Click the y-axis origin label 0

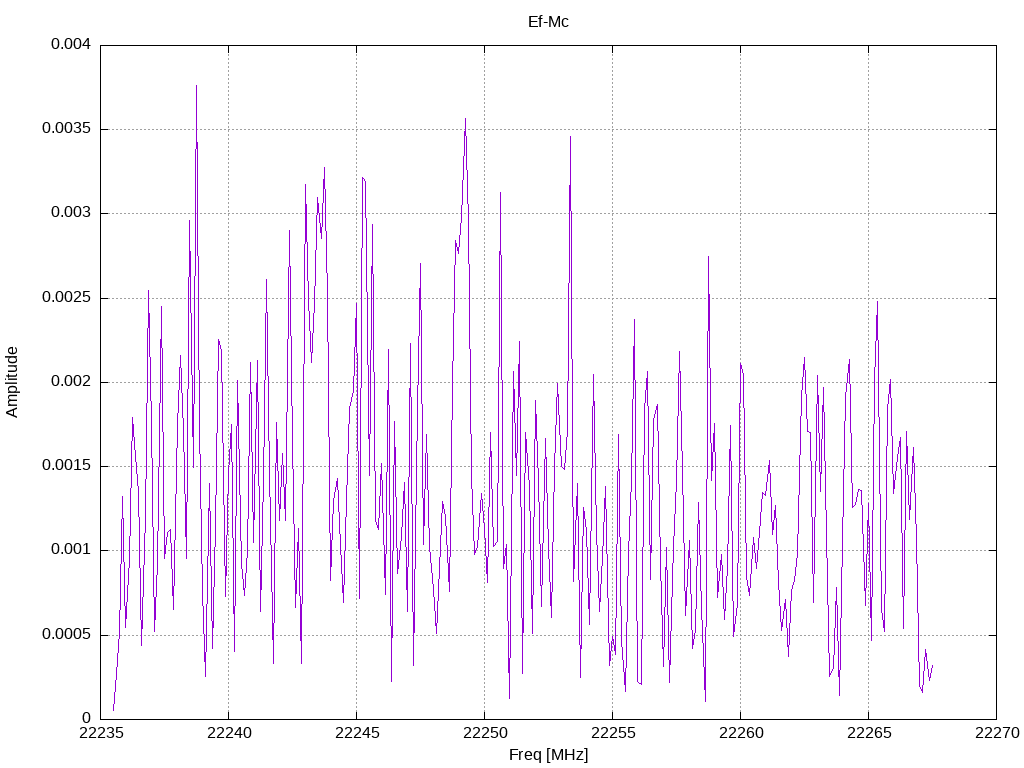tap(86, 718)
